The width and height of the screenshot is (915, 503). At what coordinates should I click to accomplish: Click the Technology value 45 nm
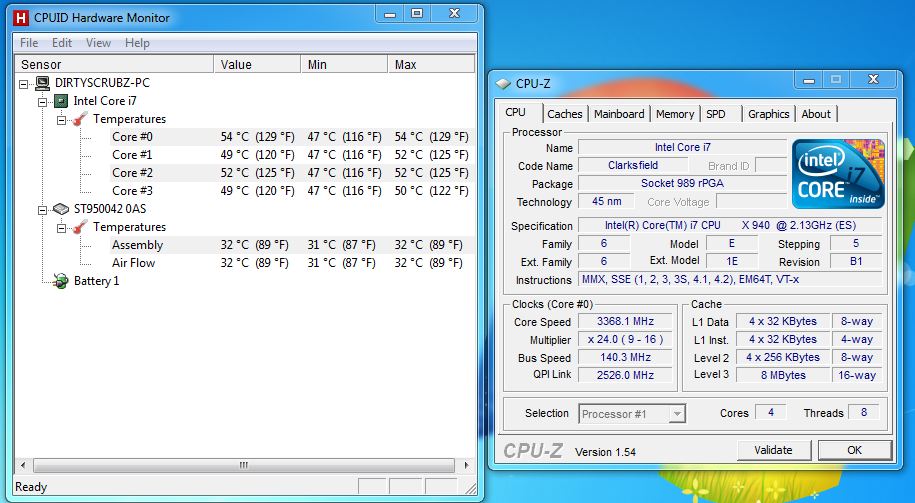tap(606, 201)
